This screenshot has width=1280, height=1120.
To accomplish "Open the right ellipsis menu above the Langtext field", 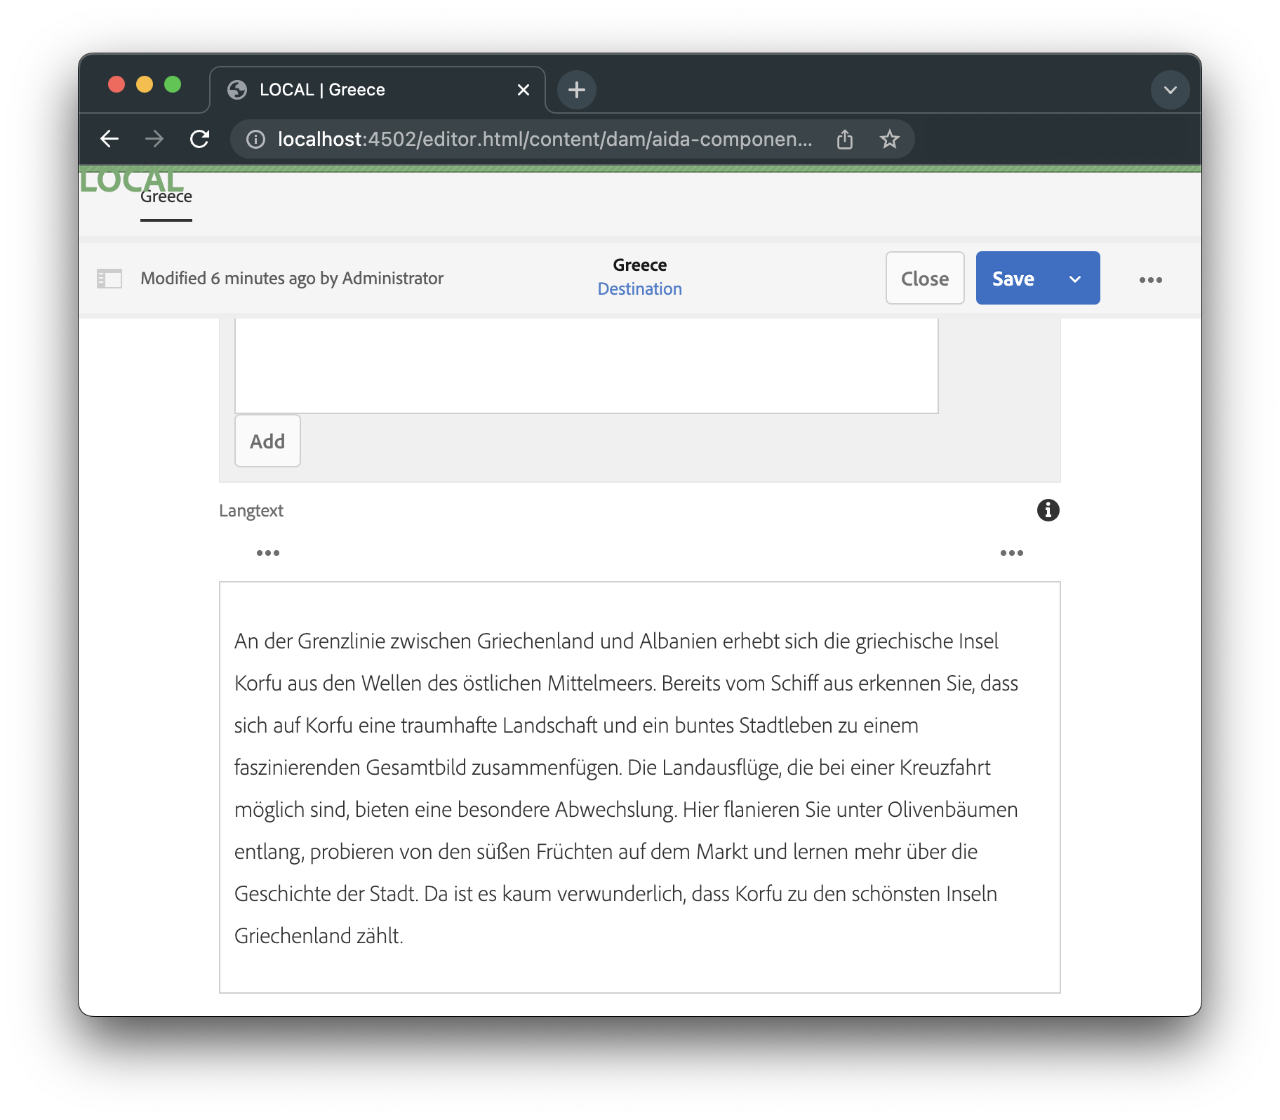I will click(1011, 552).
